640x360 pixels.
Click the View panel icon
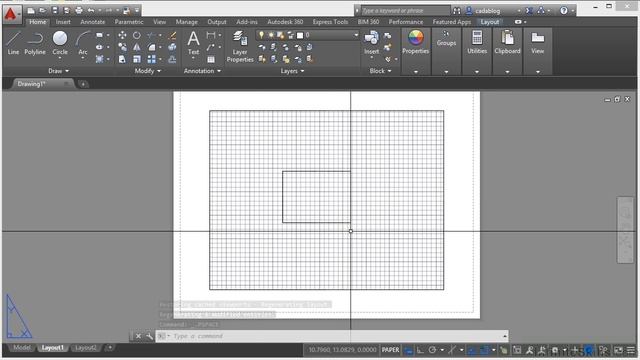(538, 38)
